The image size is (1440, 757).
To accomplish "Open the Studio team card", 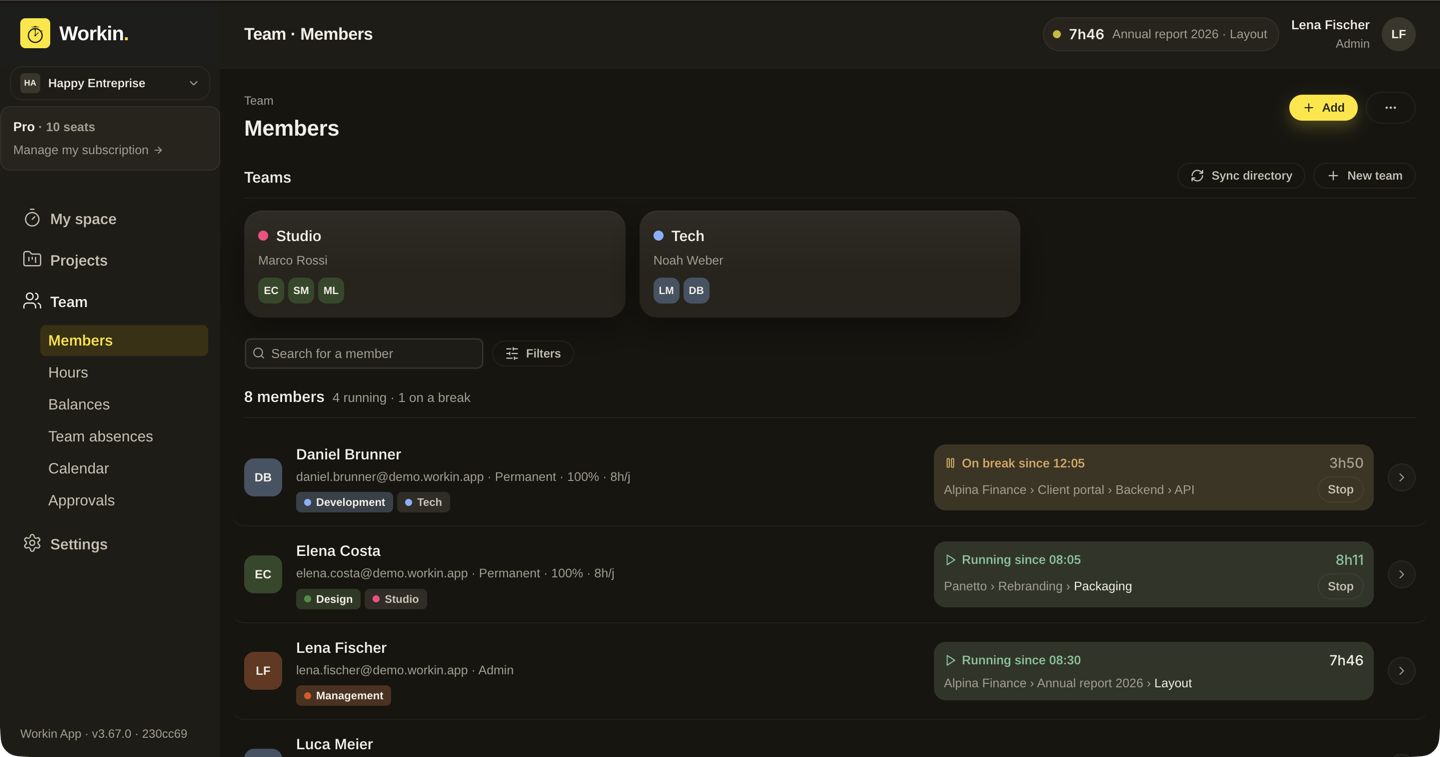I will click(435, 264).
